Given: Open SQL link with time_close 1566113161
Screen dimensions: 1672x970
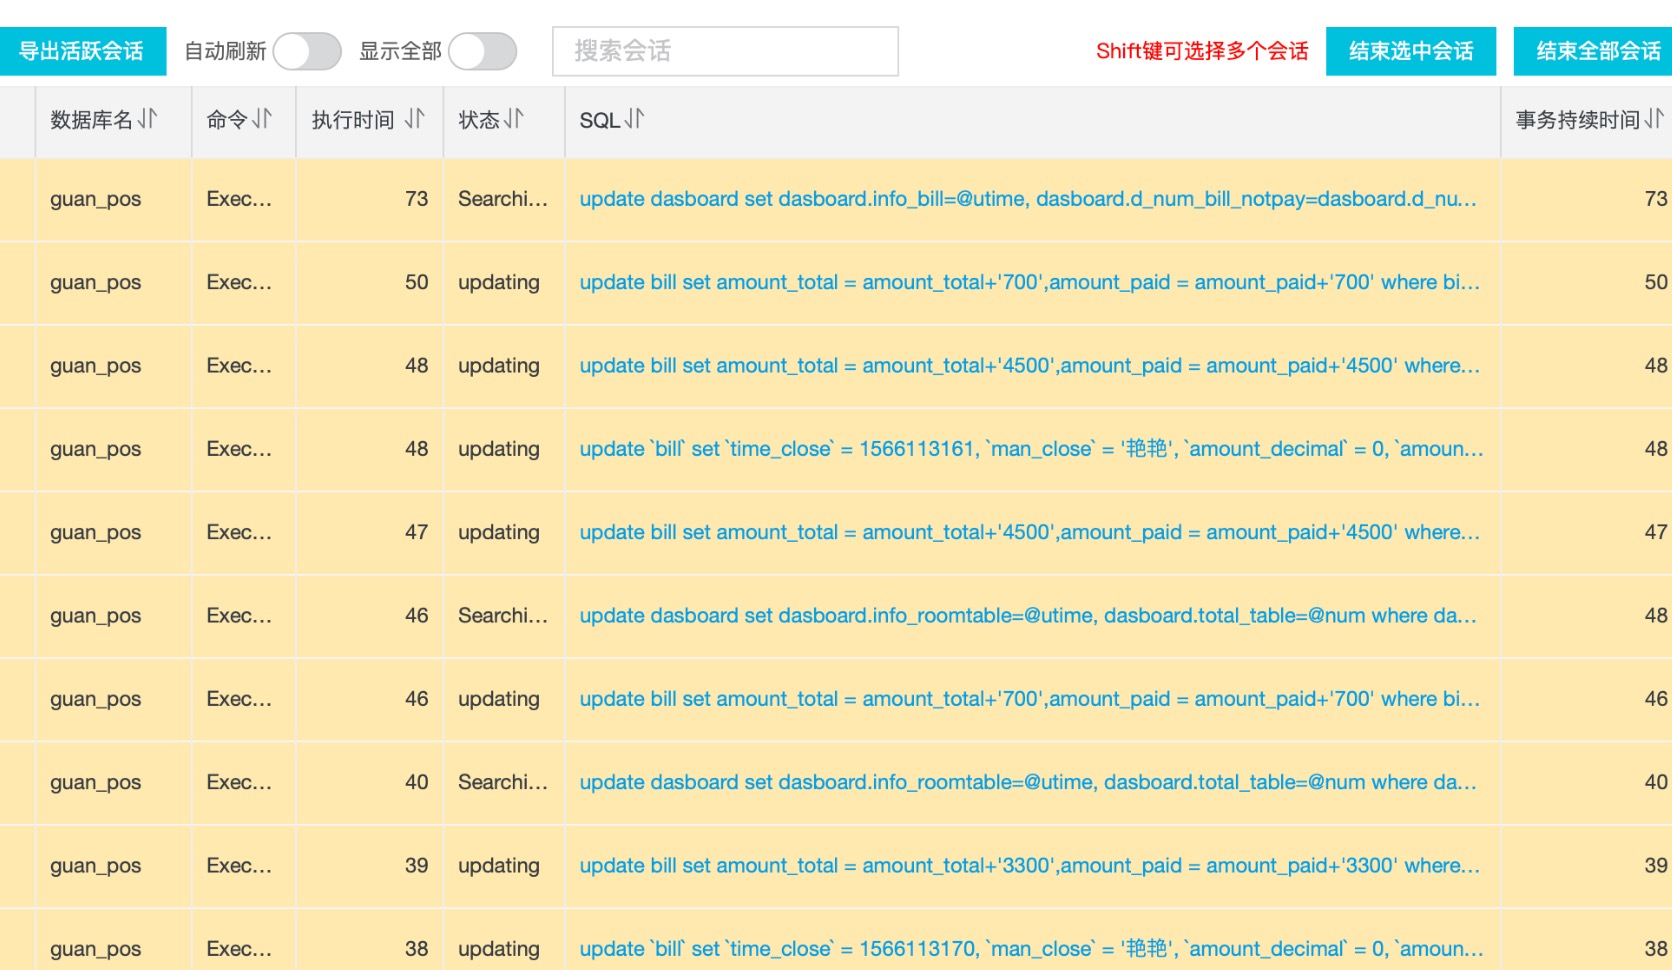Looking at the screenshot, I should coord(1030,449).
